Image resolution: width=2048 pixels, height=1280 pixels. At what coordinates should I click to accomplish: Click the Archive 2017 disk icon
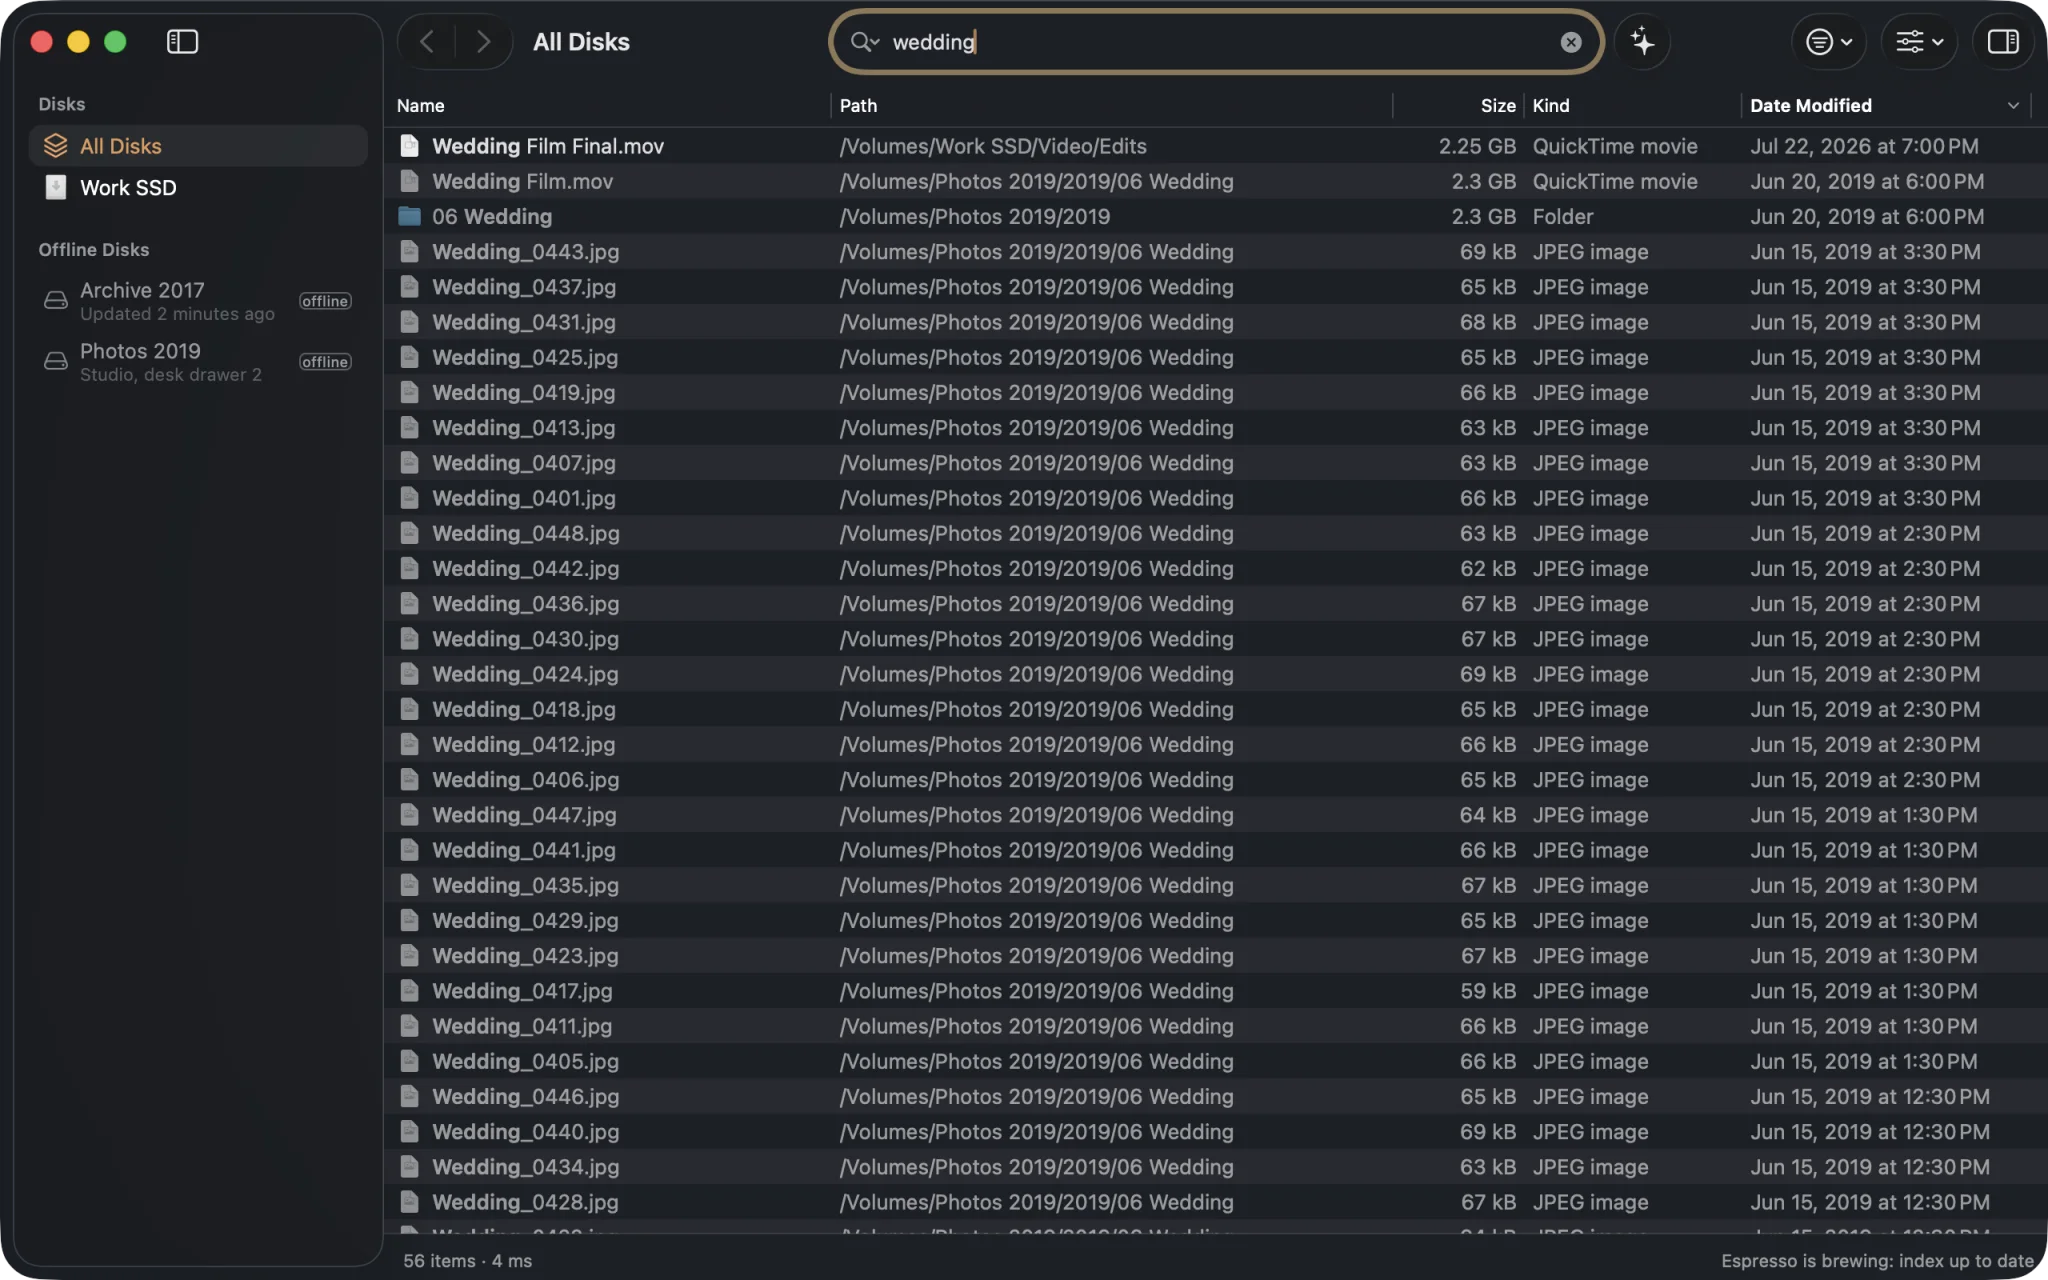click(x=56, y=301)
